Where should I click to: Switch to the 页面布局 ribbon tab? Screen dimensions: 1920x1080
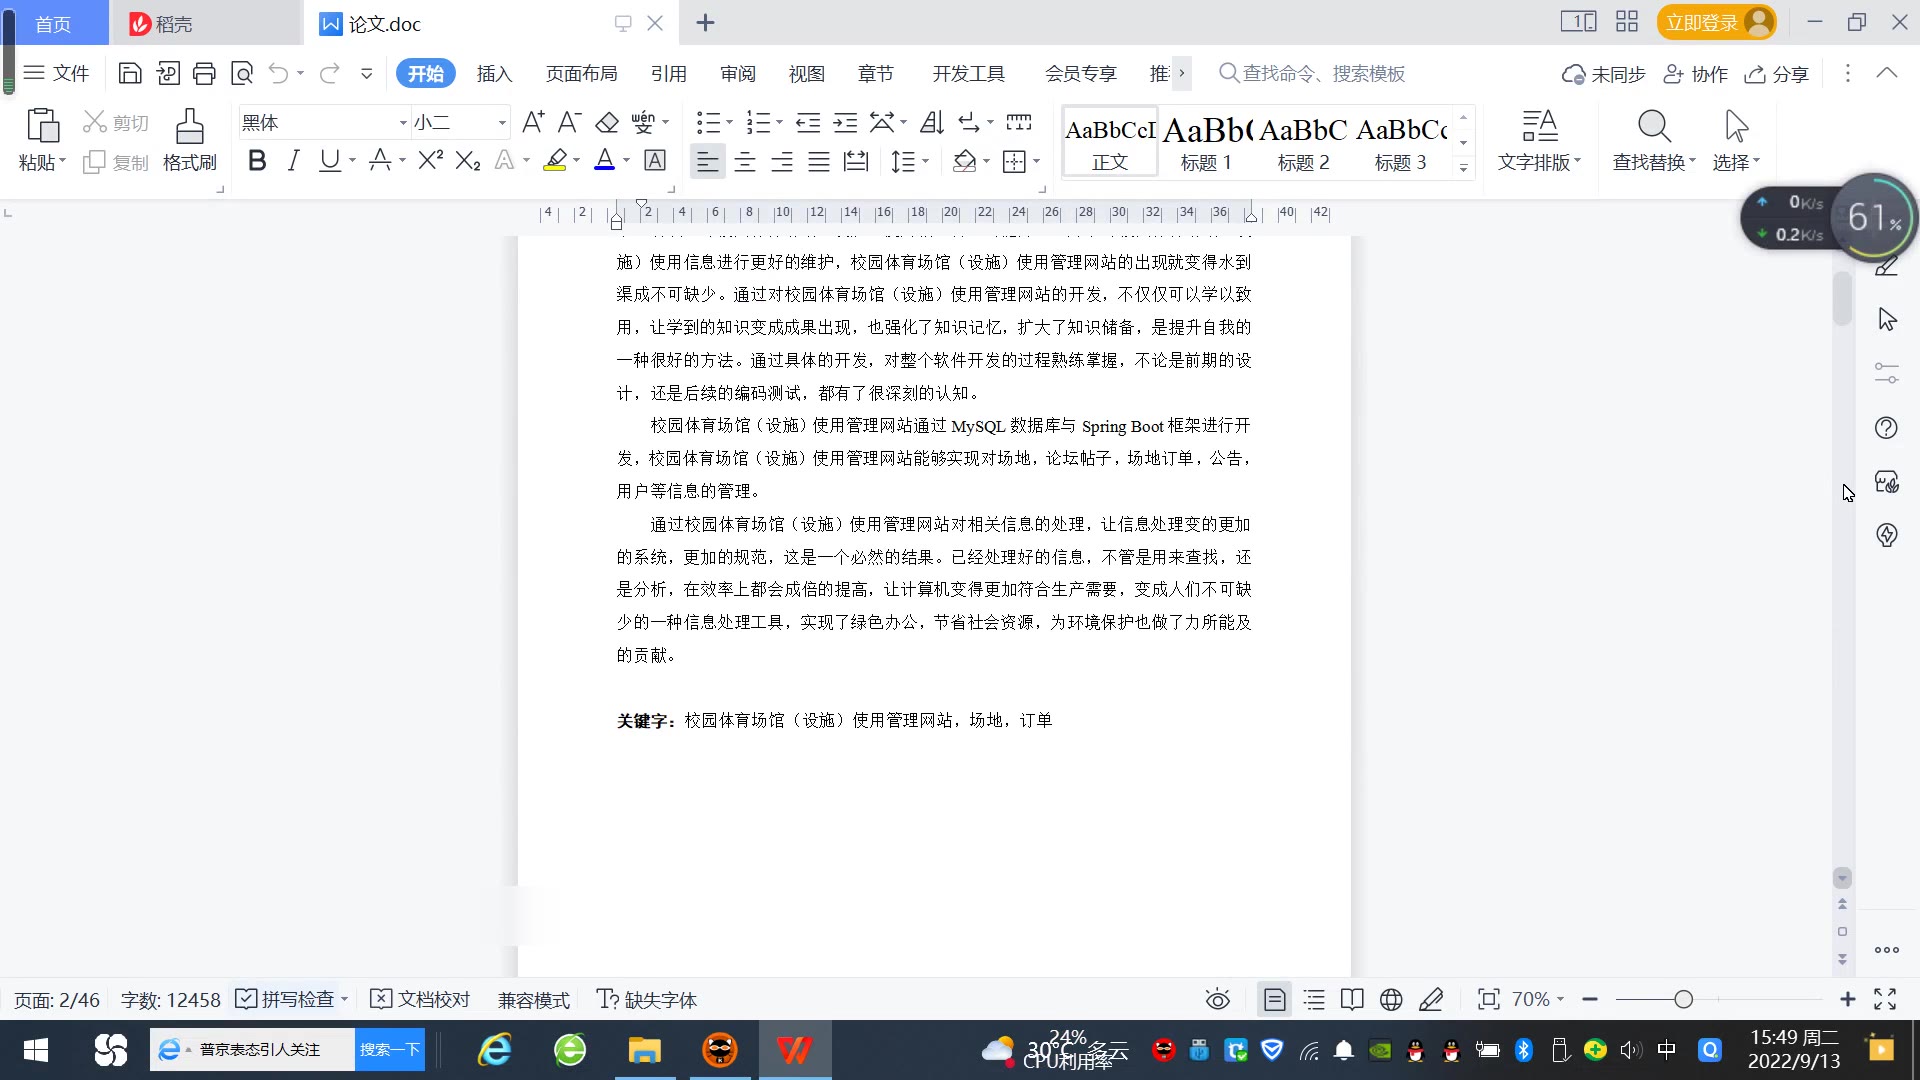point(581,73)
